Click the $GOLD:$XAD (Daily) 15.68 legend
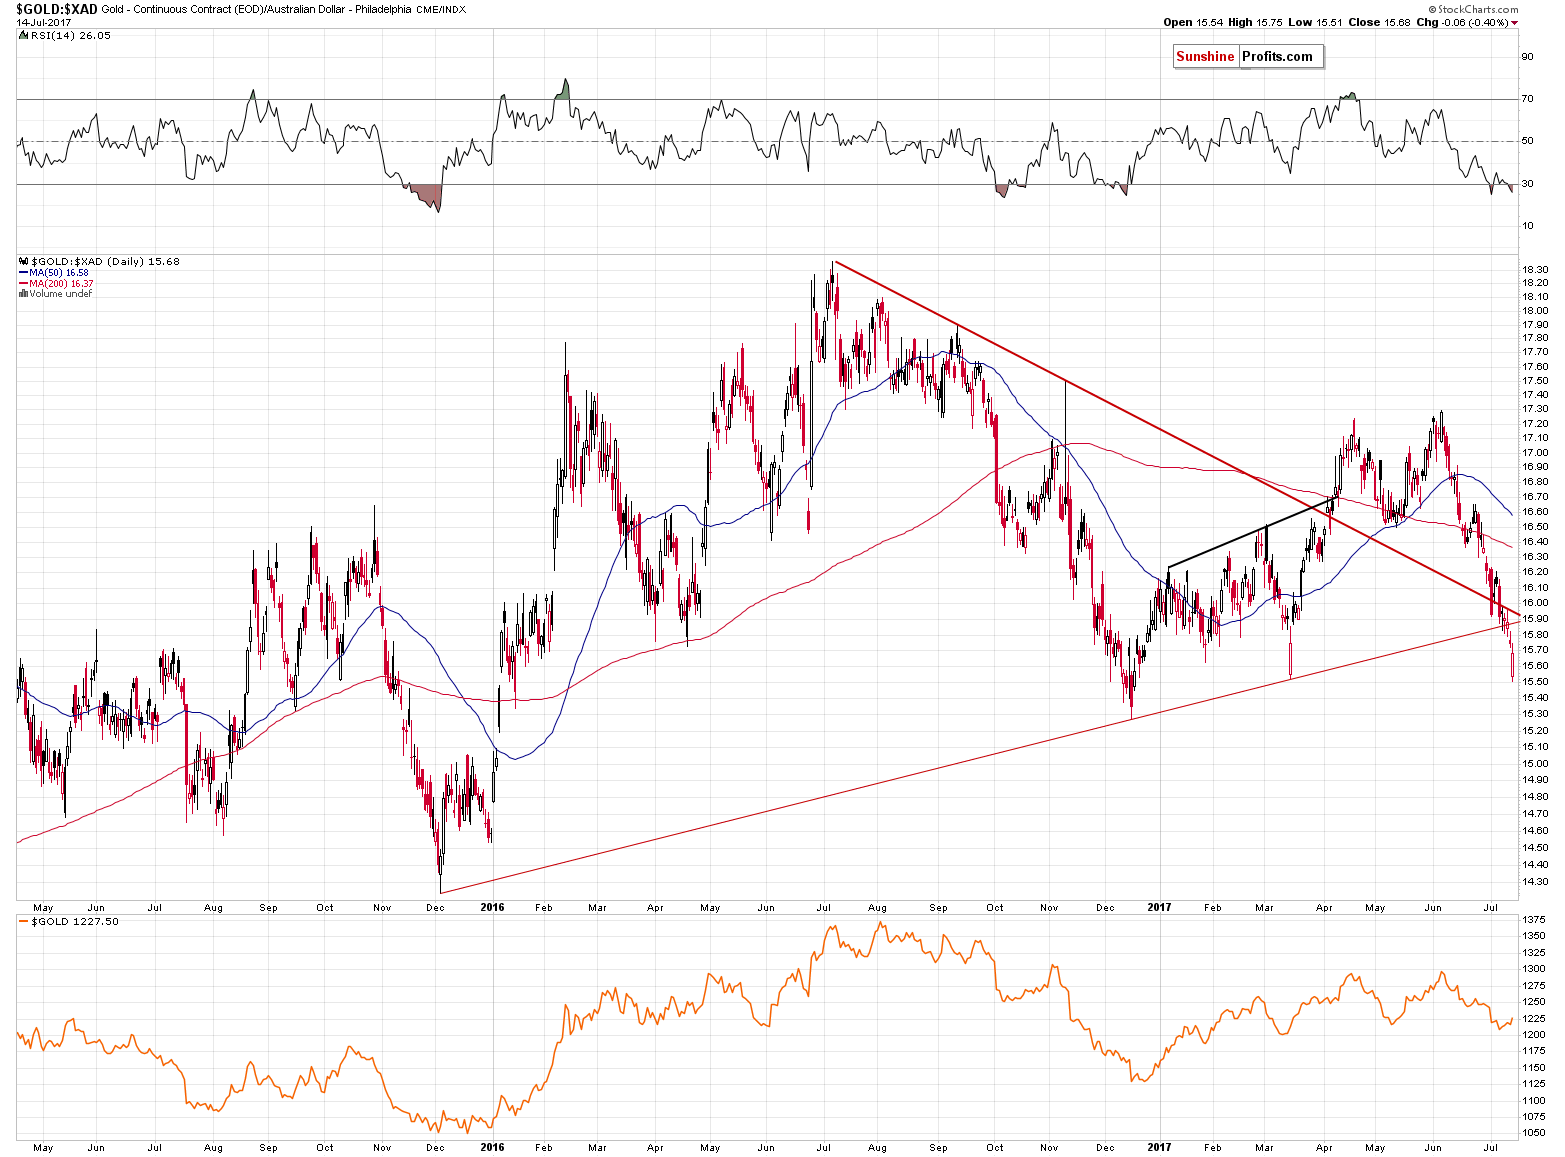1565x1157 pixels. coord(105,261)
